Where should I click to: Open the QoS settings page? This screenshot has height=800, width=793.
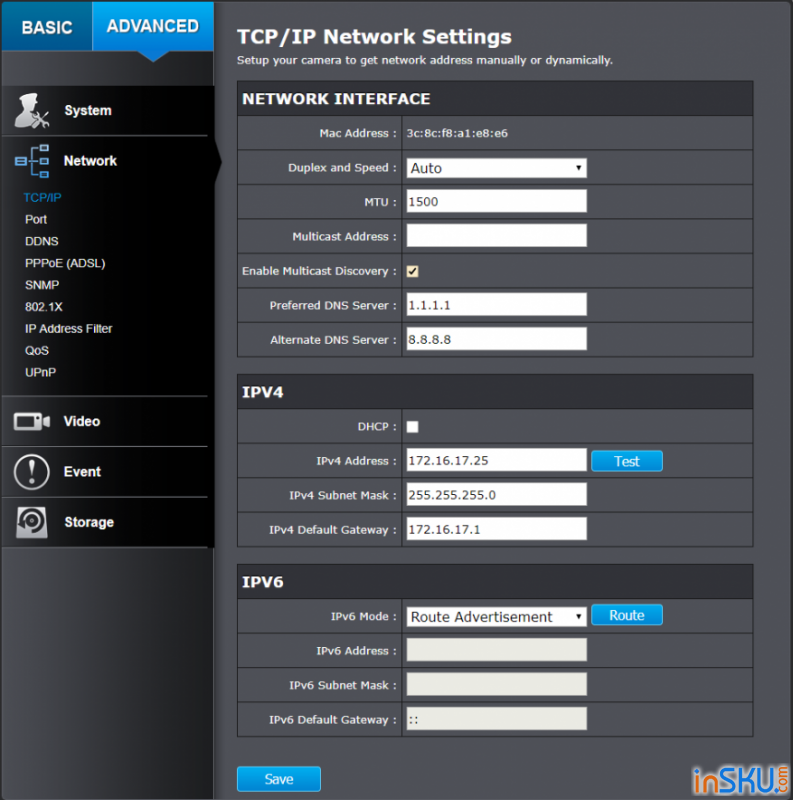pyautogui.click(x=37, y=351)
